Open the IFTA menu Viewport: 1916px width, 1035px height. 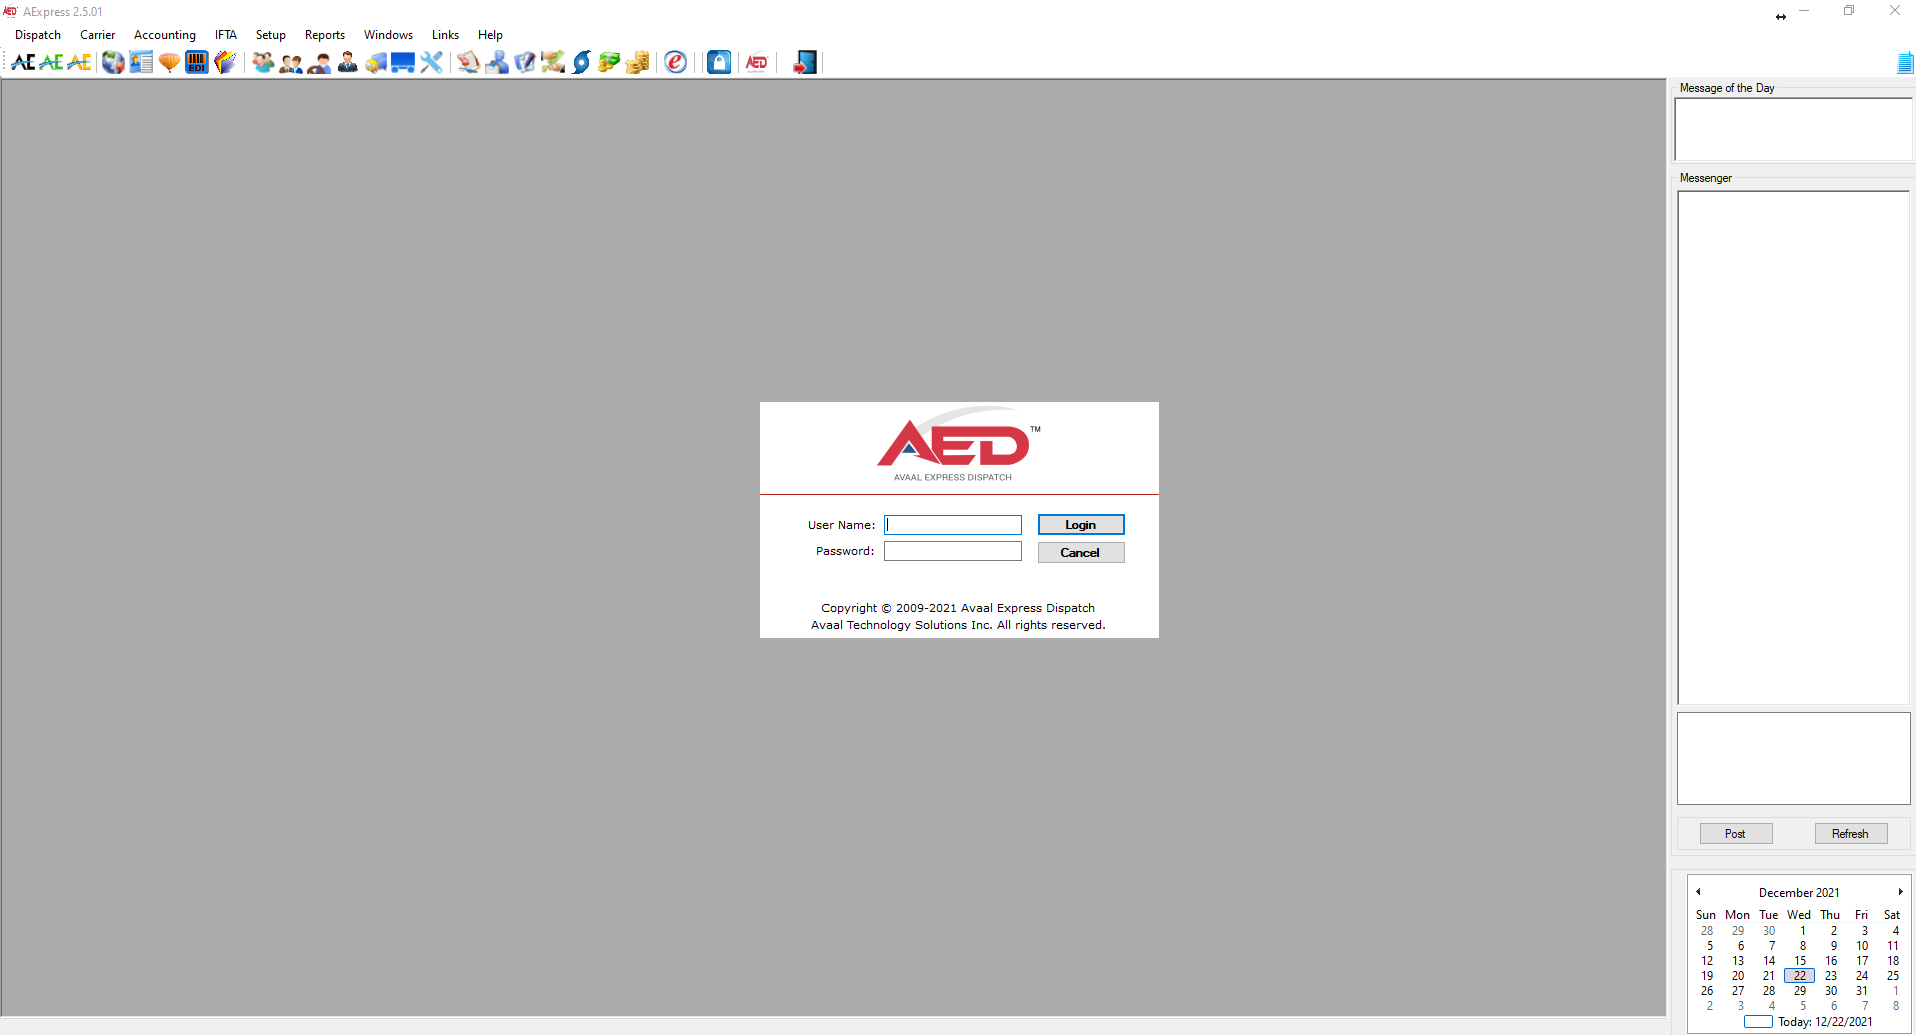click(225, 34)
